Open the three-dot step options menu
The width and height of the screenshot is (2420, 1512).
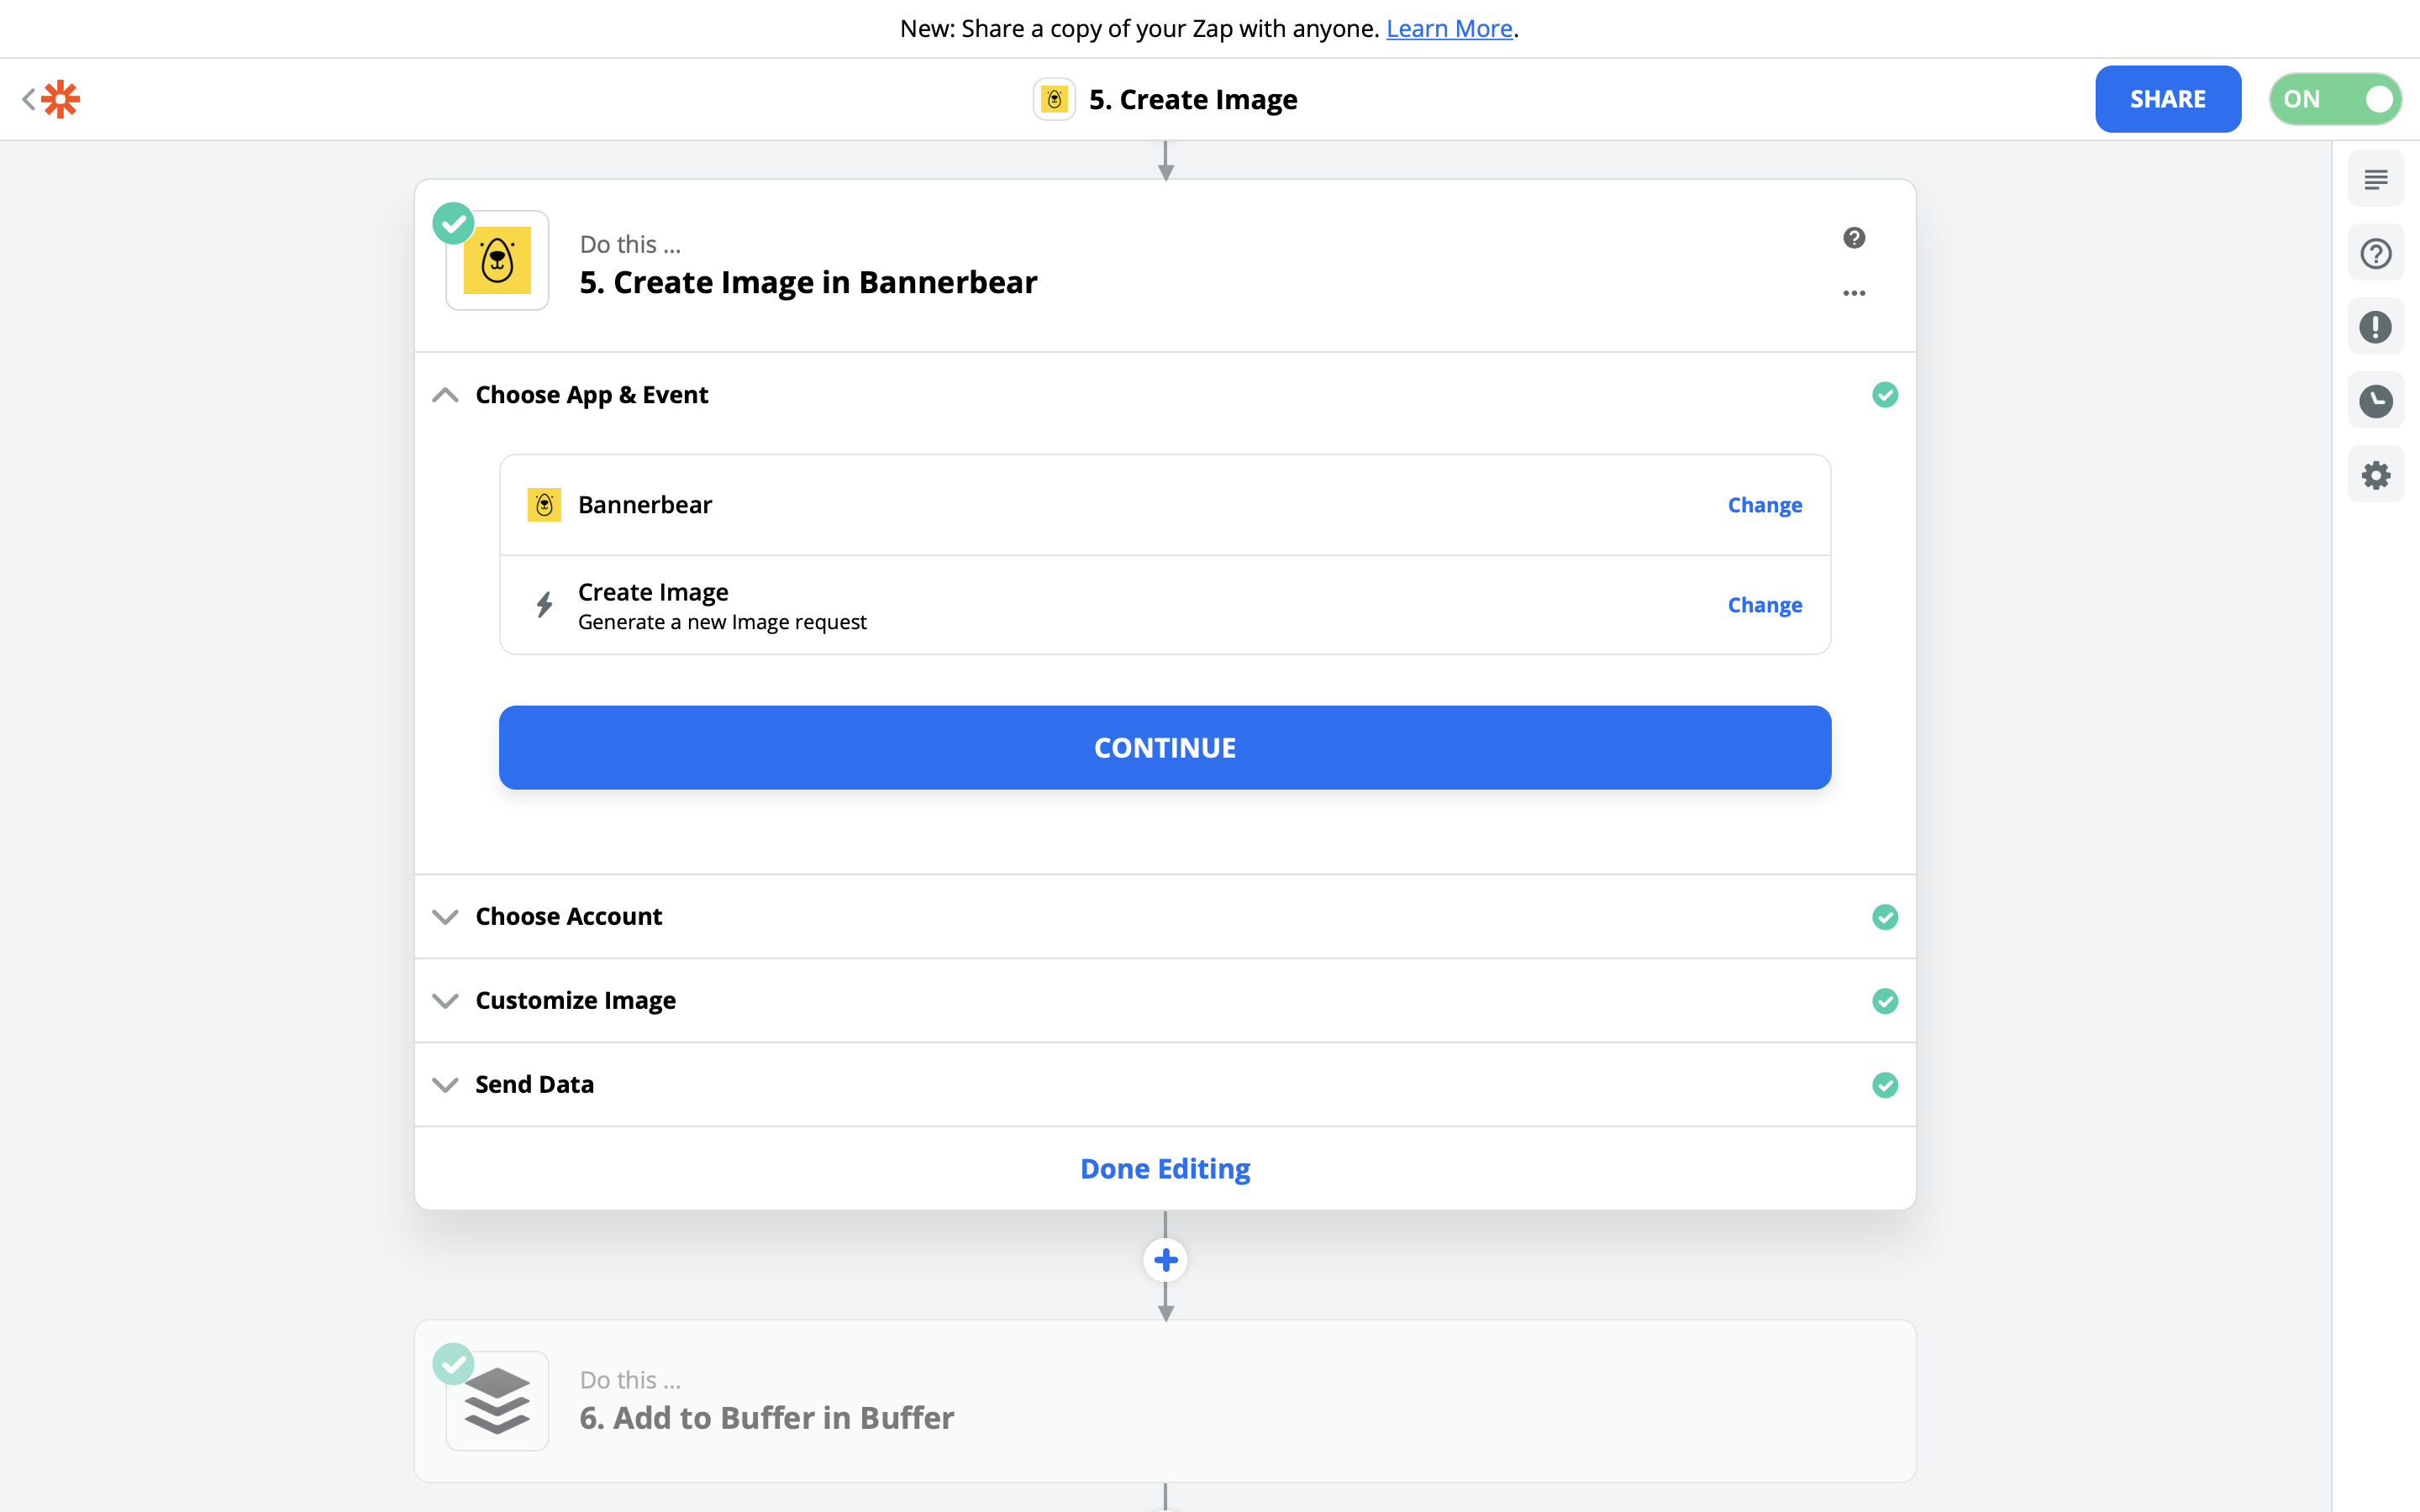[1853, 293]
